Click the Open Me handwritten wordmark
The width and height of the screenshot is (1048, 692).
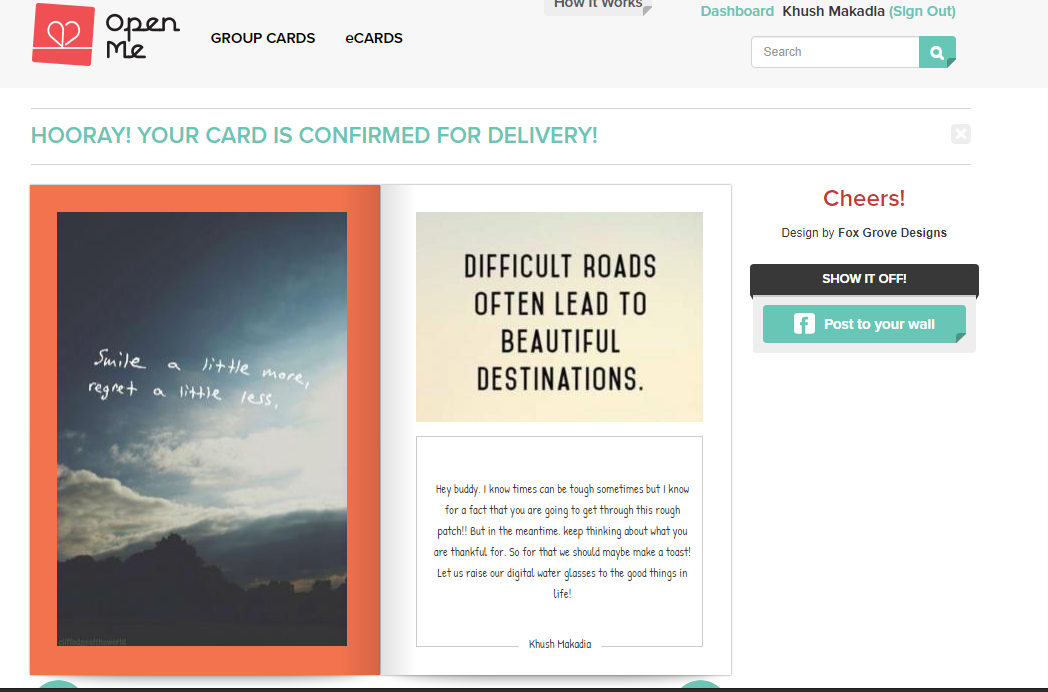coord(142,35)
